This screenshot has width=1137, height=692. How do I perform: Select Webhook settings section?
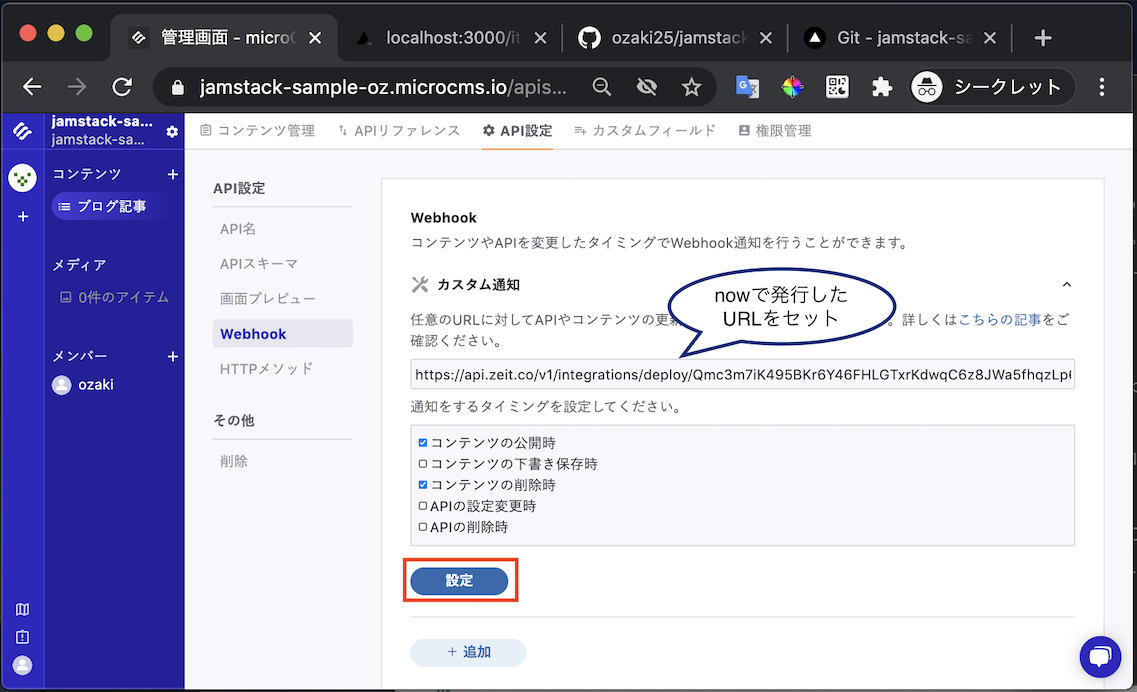click(x=283, y=334)
